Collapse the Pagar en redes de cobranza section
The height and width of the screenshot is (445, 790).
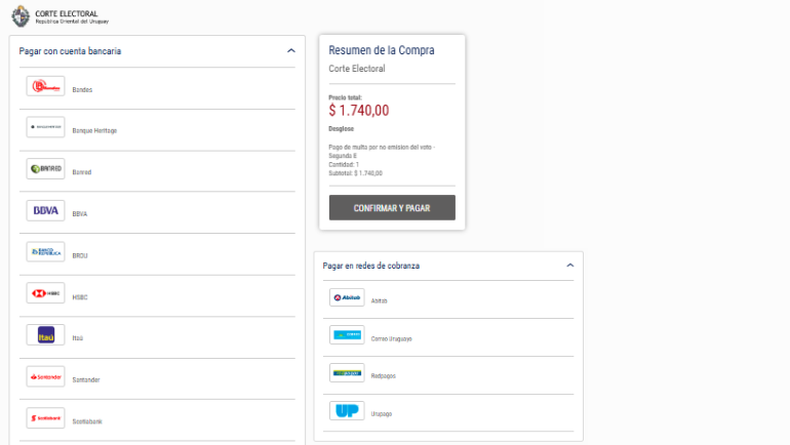570,265
